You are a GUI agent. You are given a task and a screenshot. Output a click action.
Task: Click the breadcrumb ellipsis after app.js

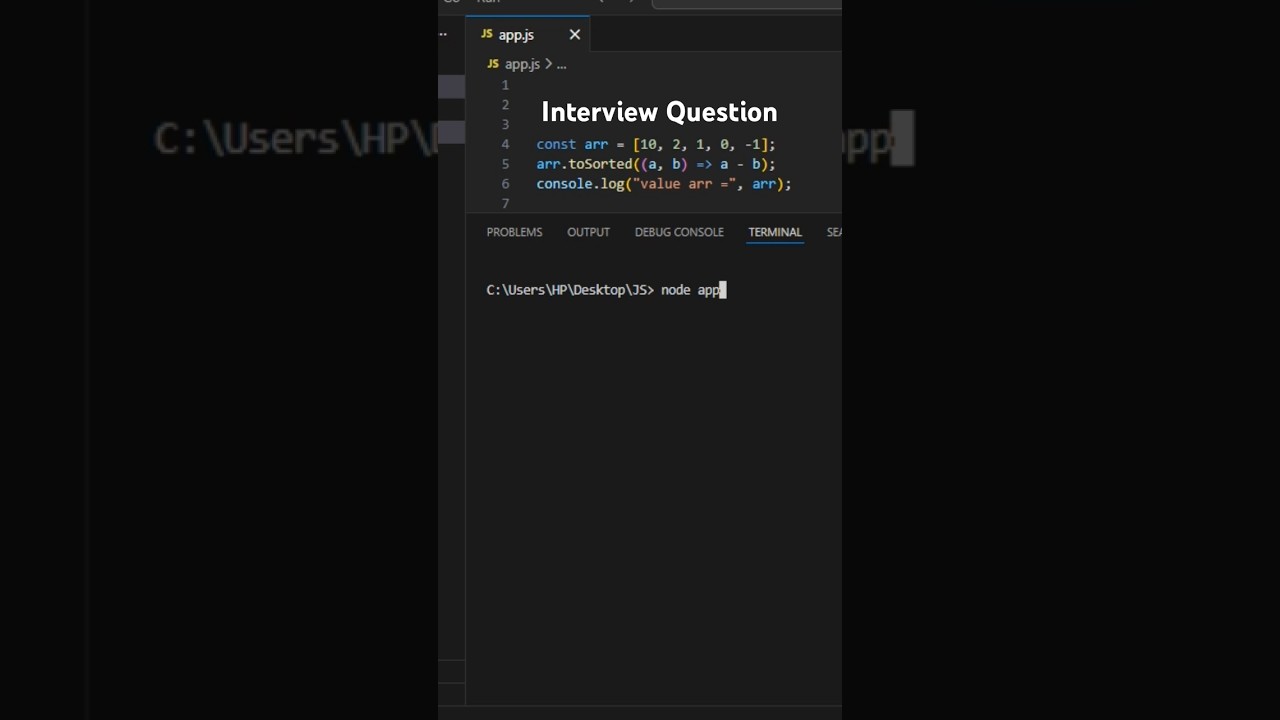coord(561,64)
